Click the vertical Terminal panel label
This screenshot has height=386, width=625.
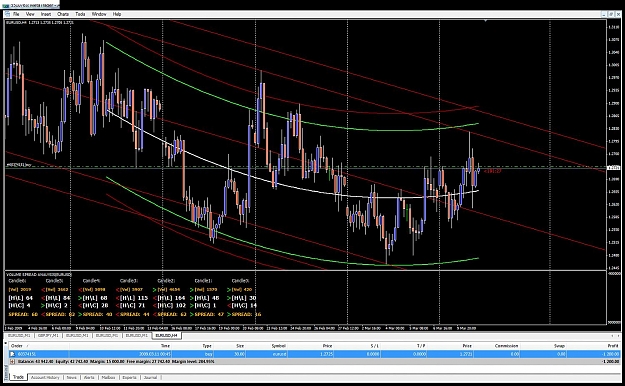pos(6,372)
